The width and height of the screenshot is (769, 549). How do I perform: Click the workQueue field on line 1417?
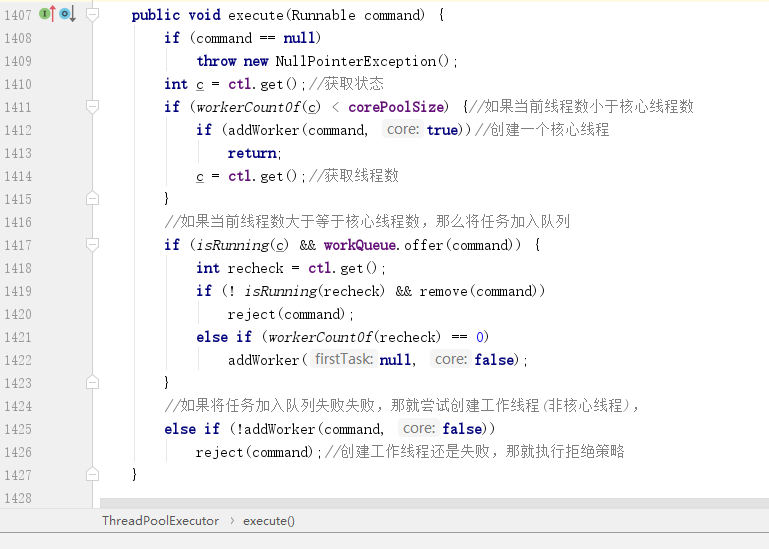pyautogui.click(x=359, y=245)
